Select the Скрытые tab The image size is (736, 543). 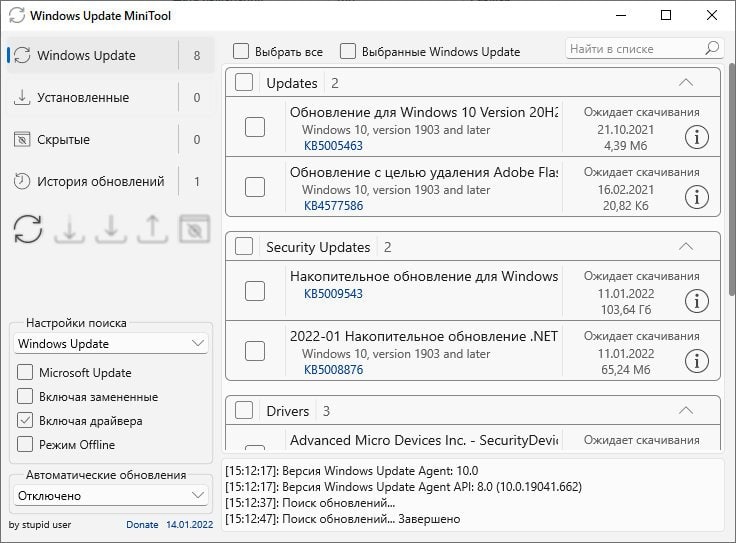point(64,140)
